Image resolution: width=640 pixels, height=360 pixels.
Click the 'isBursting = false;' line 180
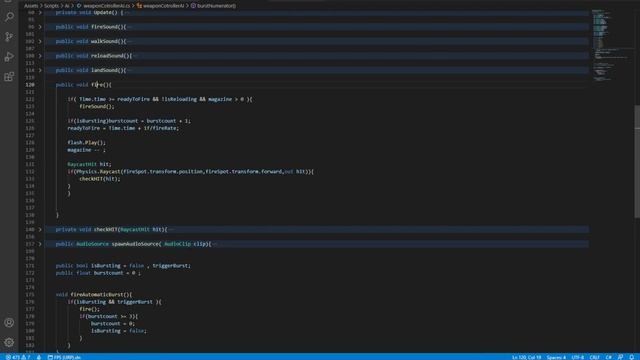[118, 331]
